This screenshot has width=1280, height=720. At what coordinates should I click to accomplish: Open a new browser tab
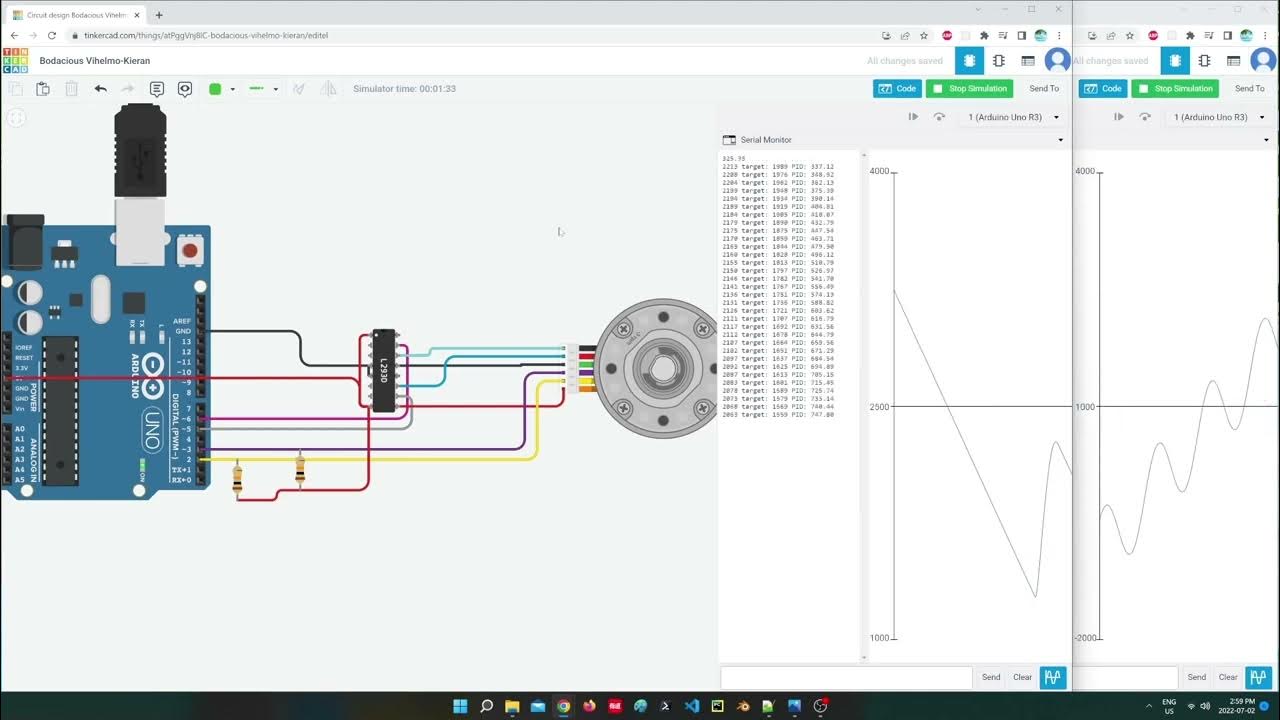[159, 15]
